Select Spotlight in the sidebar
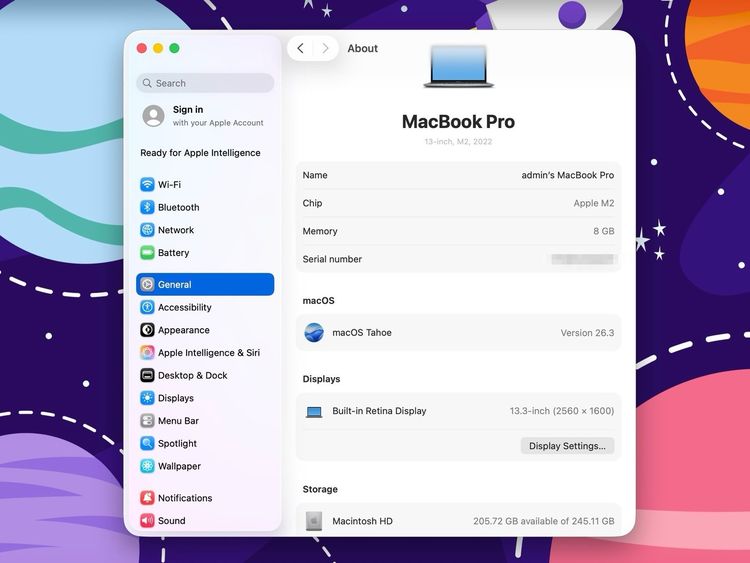The width and height of the screenshot is (750, 563). coord(205,443)
